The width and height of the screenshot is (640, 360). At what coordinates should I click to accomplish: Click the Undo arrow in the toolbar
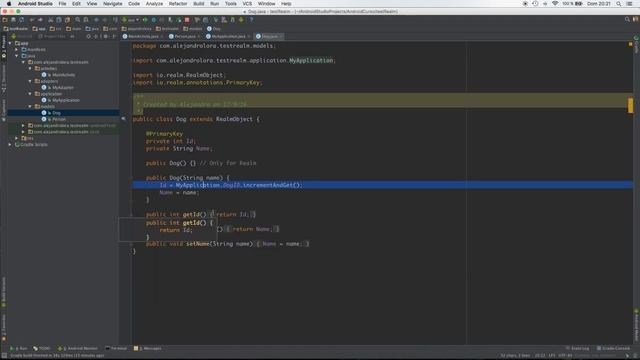click(32, 20)
